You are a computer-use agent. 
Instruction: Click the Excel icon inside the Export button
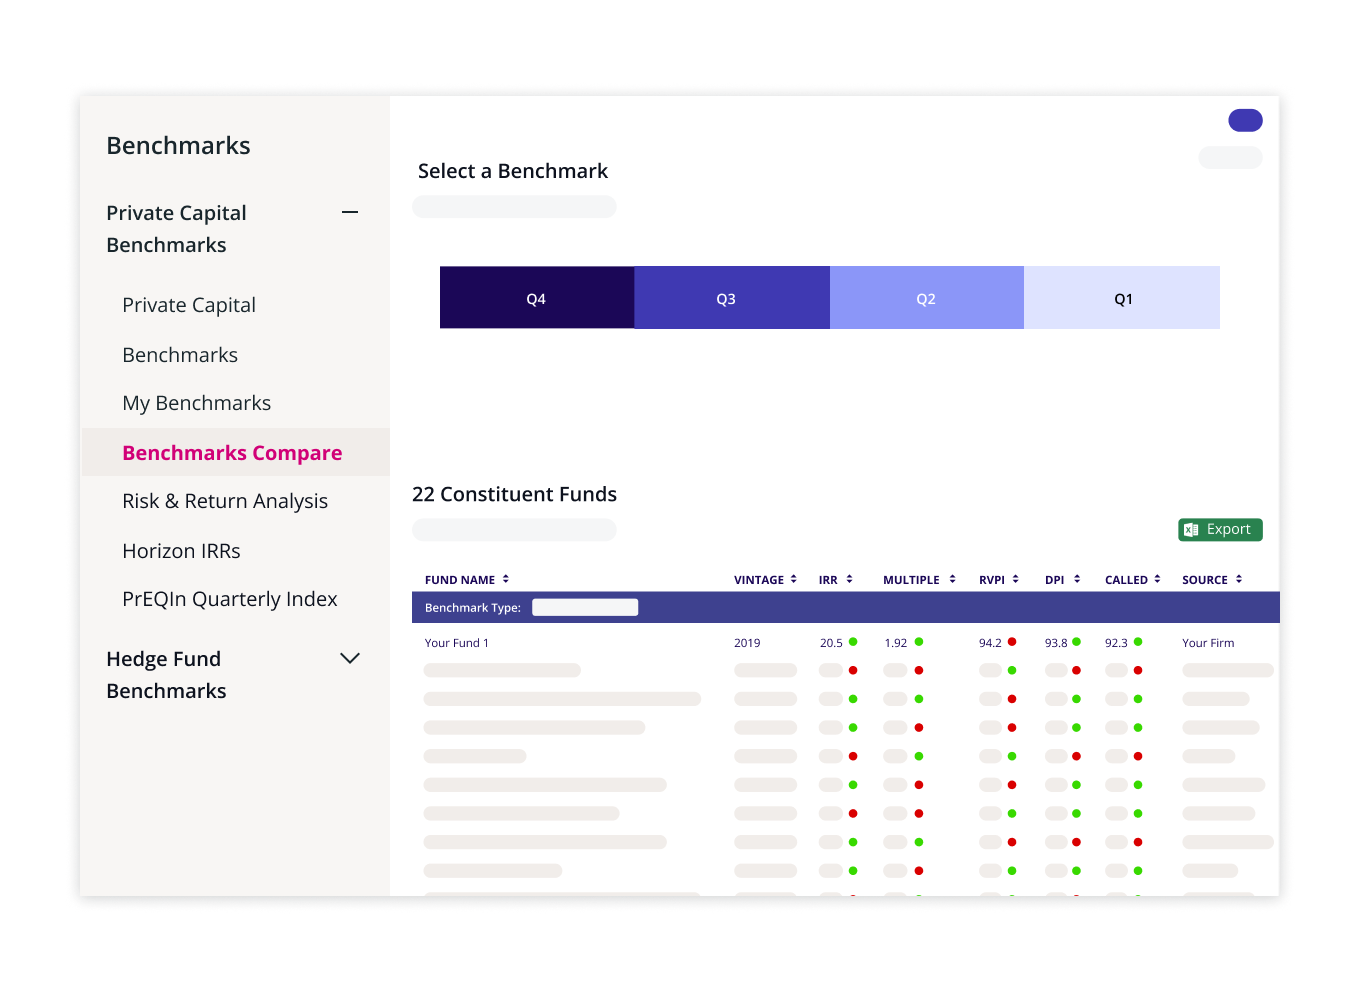1192,529
